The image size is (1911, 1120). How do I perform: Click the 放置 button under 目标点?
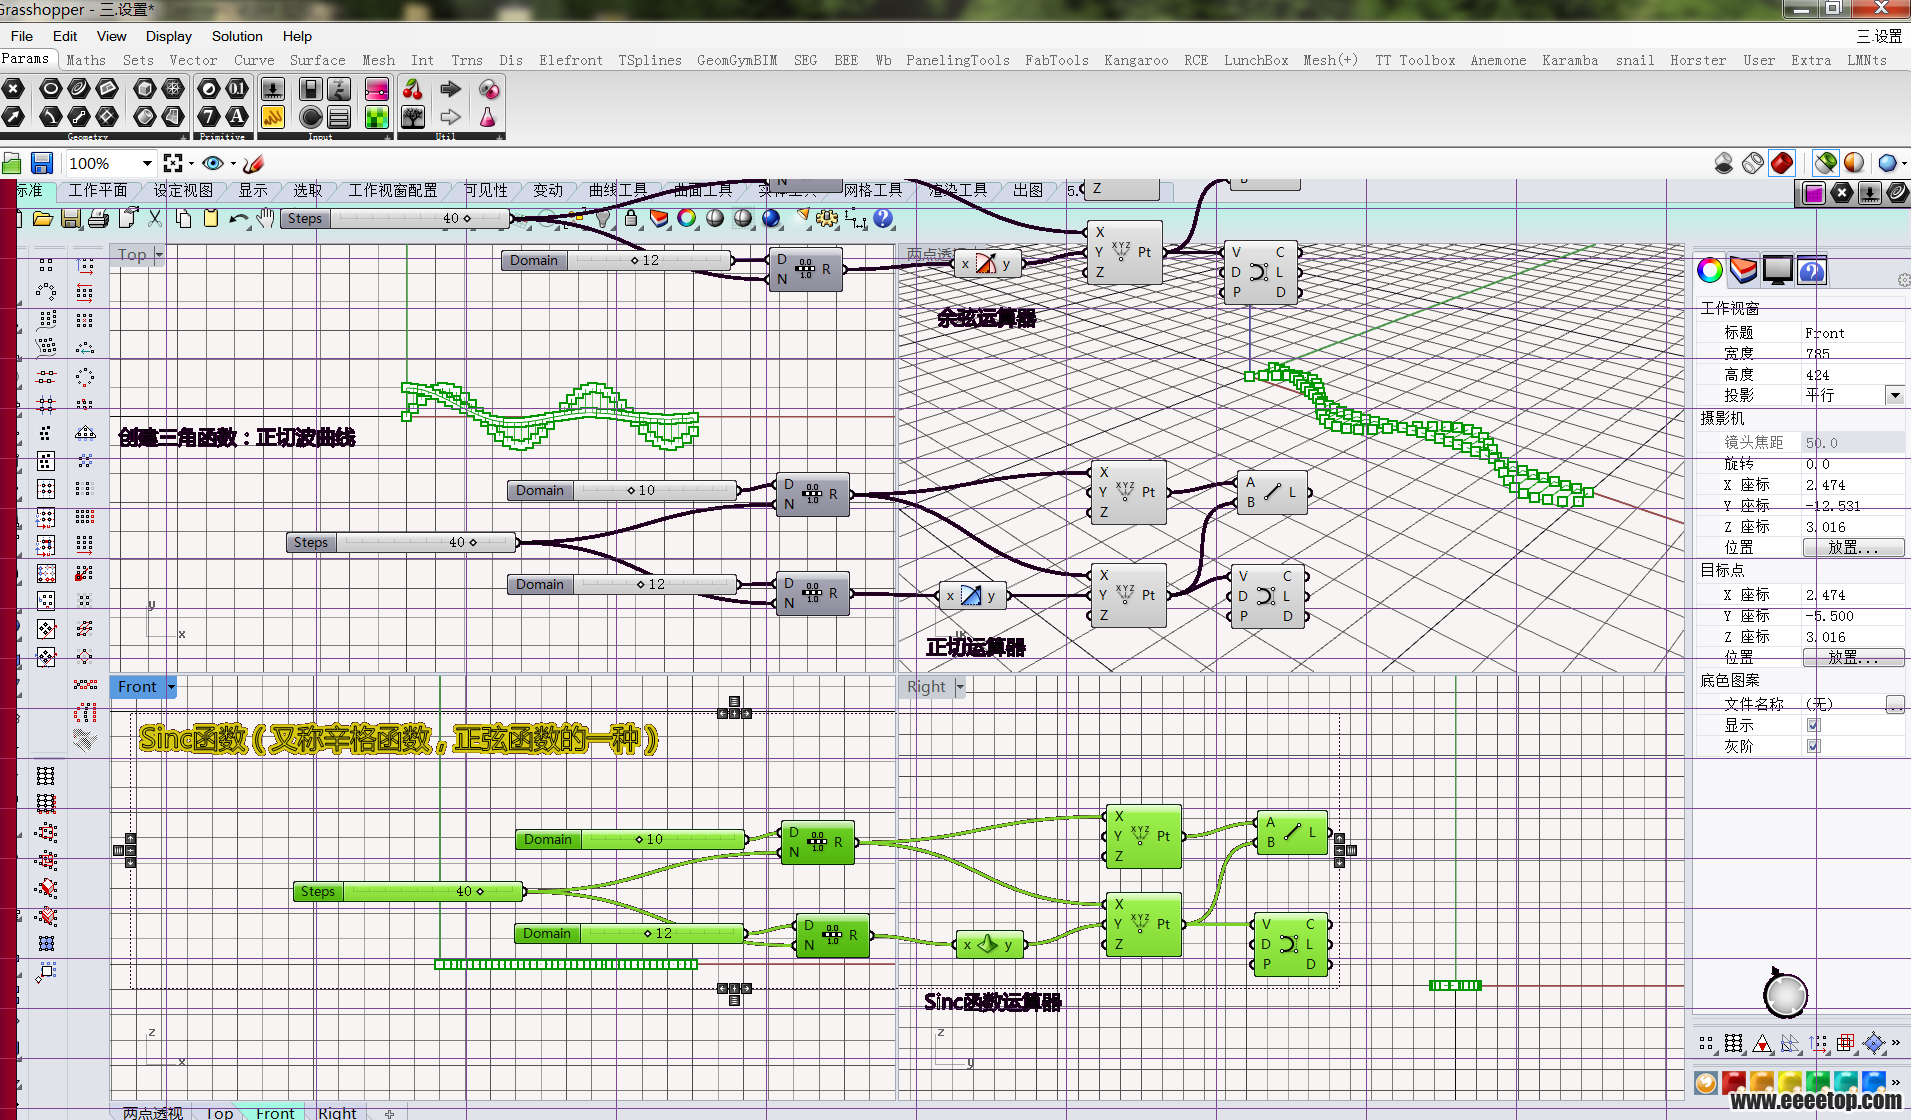[x=1852, y=657]
